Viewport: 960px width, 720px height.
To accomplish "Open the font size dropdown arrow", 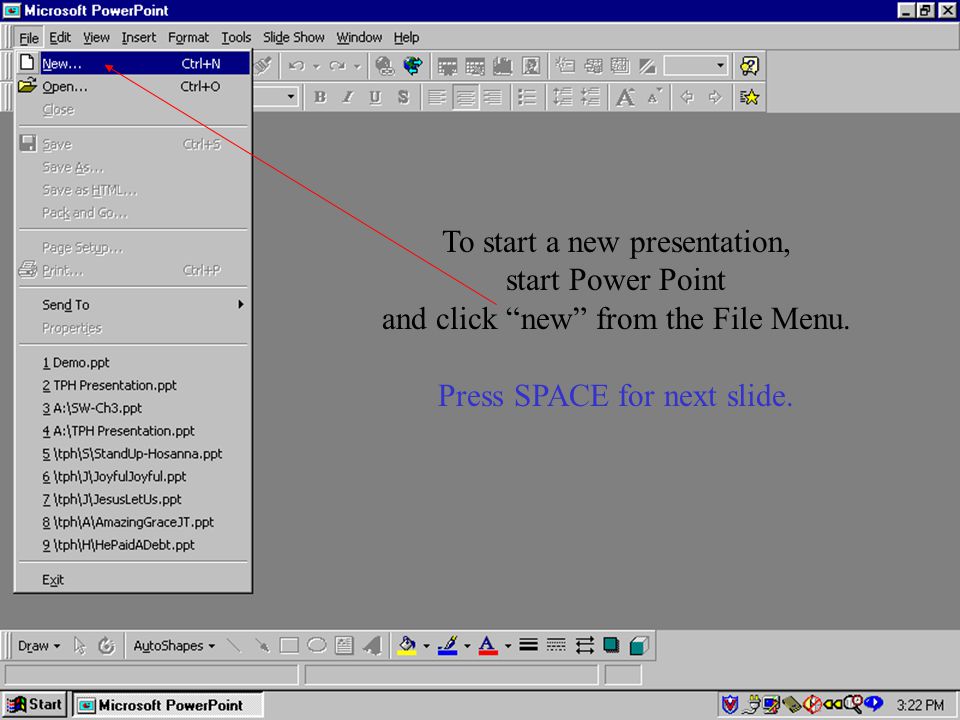I will 291,97.
